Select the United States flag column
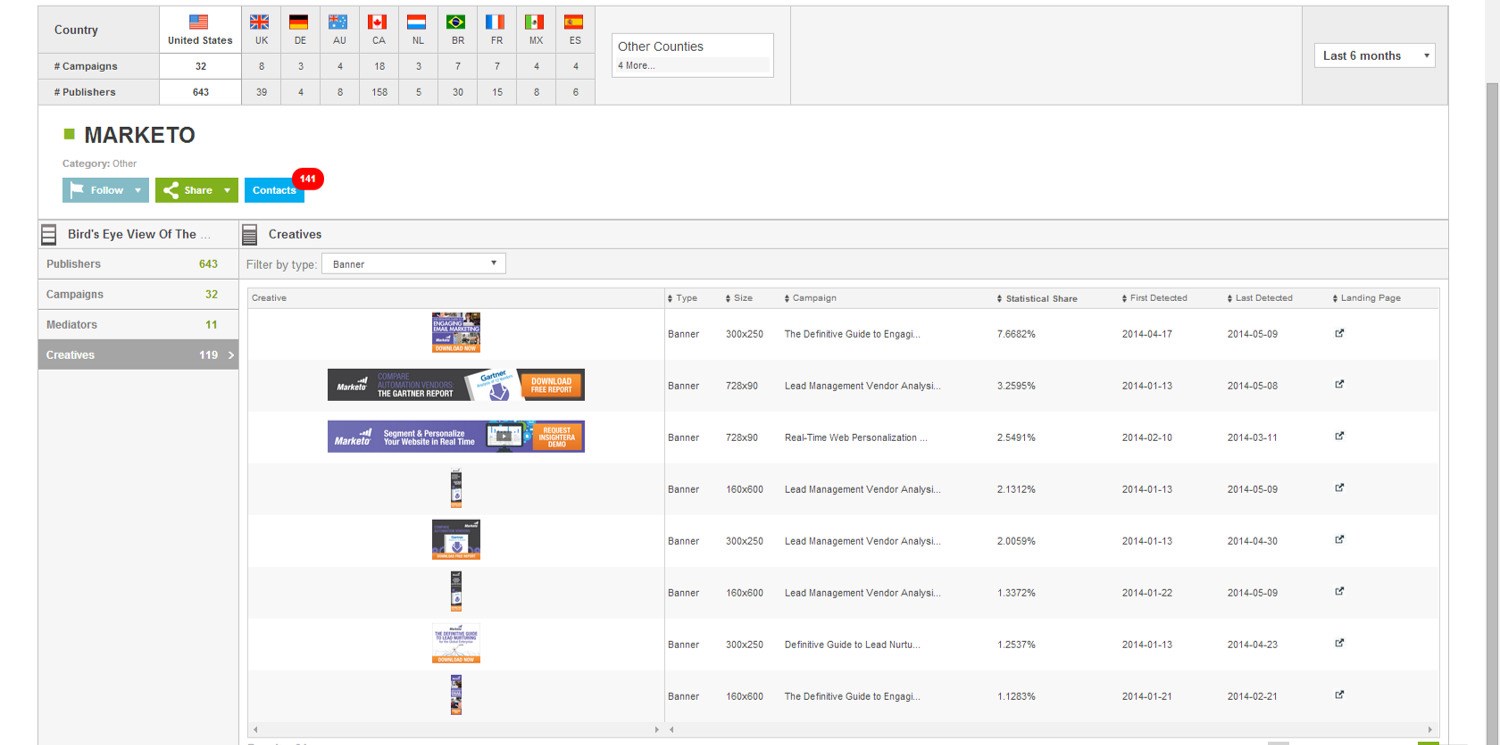 point(200,29)
